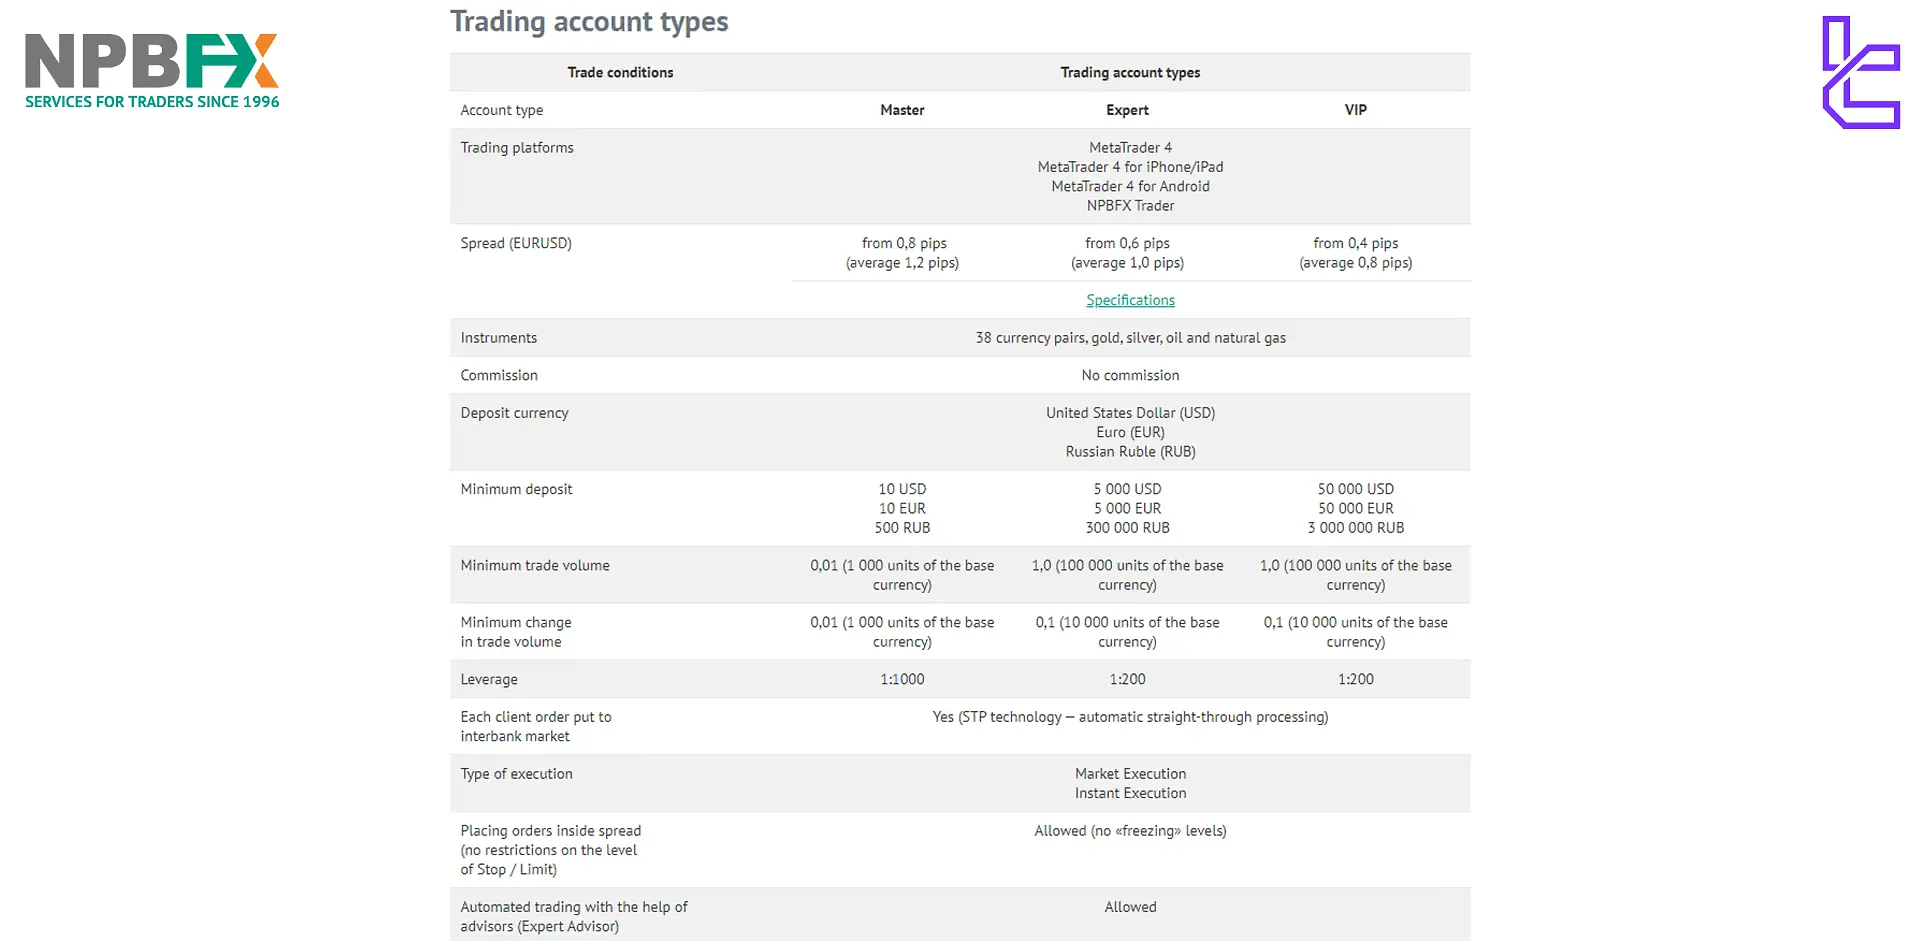Click the 'Placing orders inside spread' label
1920x941 pixels.
(551, 850)
